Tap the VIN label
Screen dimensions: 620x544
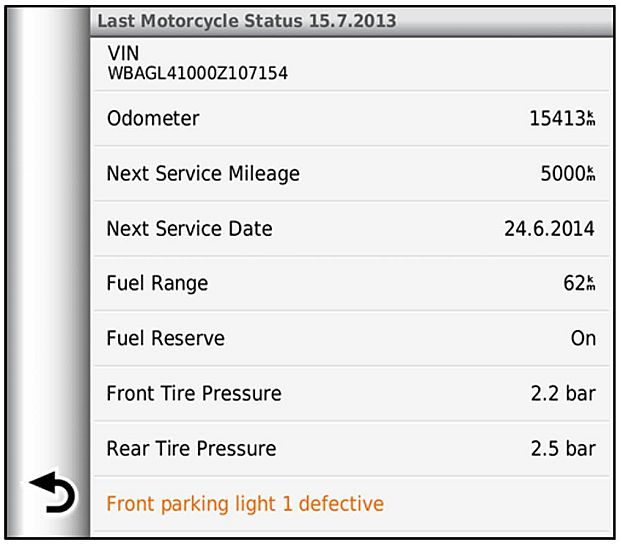coord(124,54)
